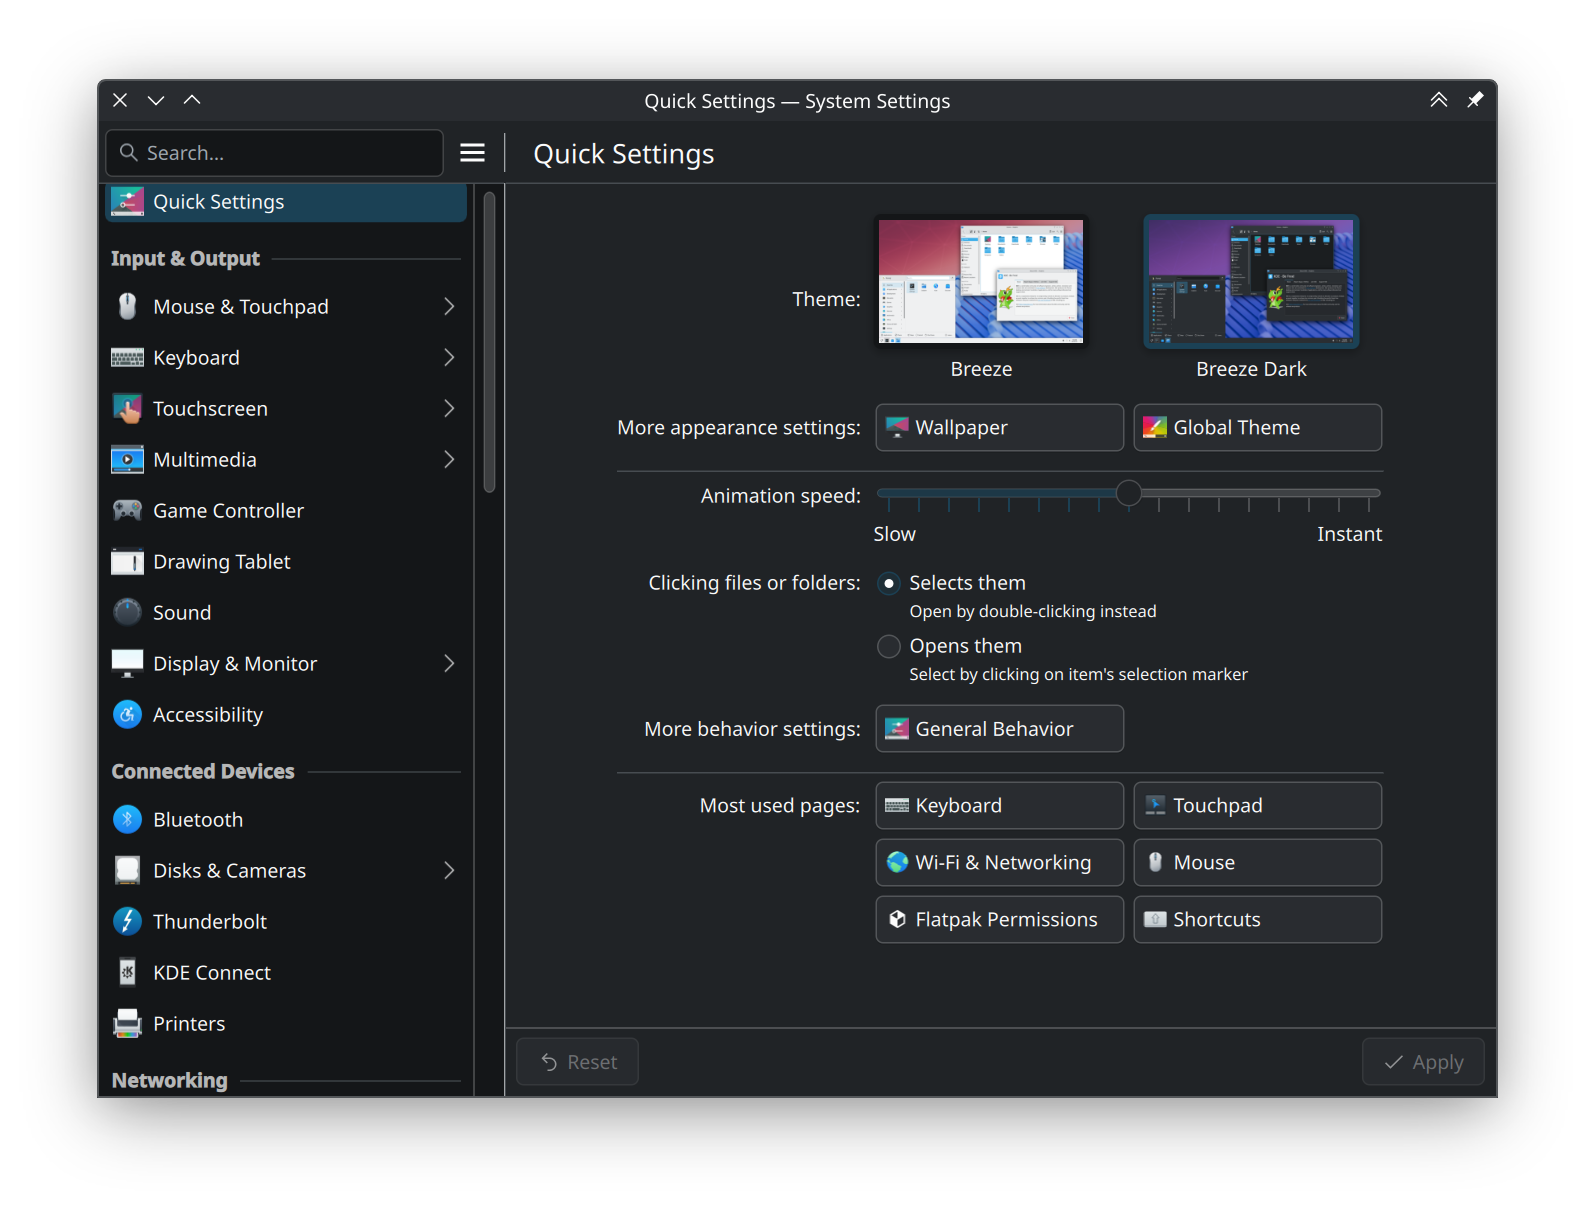Viewport: 1596px width, 1214px height.
Task: Click the pin icon in the title bar
Action: [1475, 100]
